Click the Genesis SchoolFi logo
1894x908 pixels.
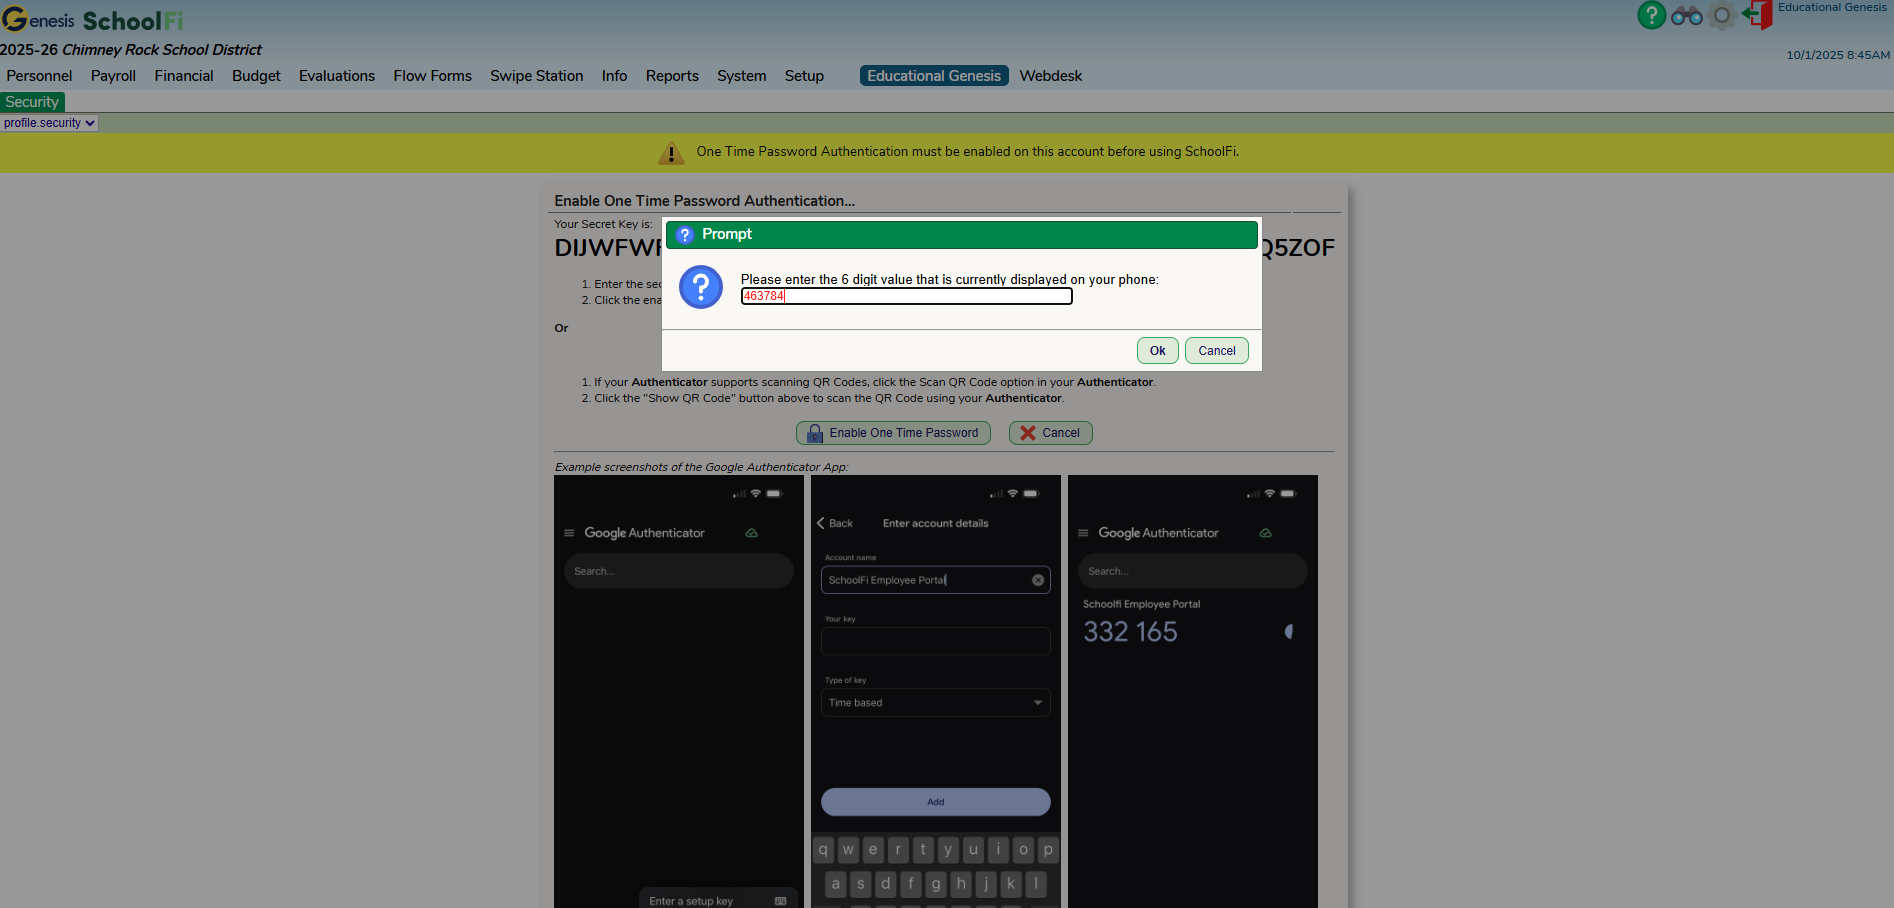(x=92, y=20)
